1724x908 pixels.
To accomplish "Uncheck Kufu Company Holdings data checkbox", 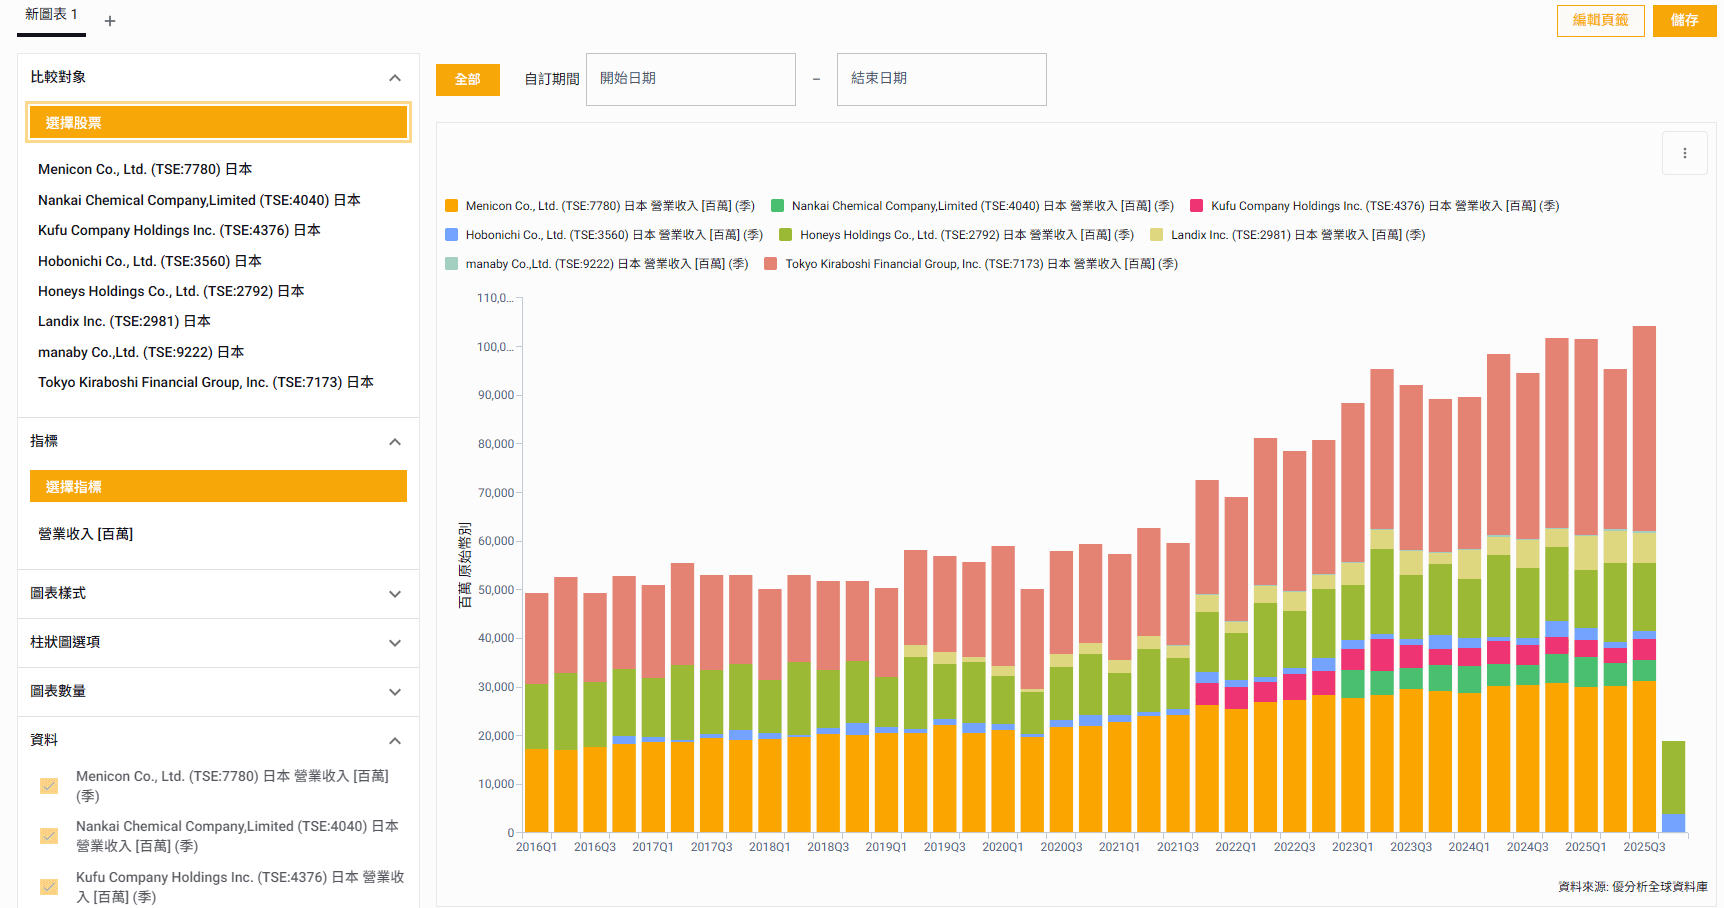I will click(x=49, y=887).
